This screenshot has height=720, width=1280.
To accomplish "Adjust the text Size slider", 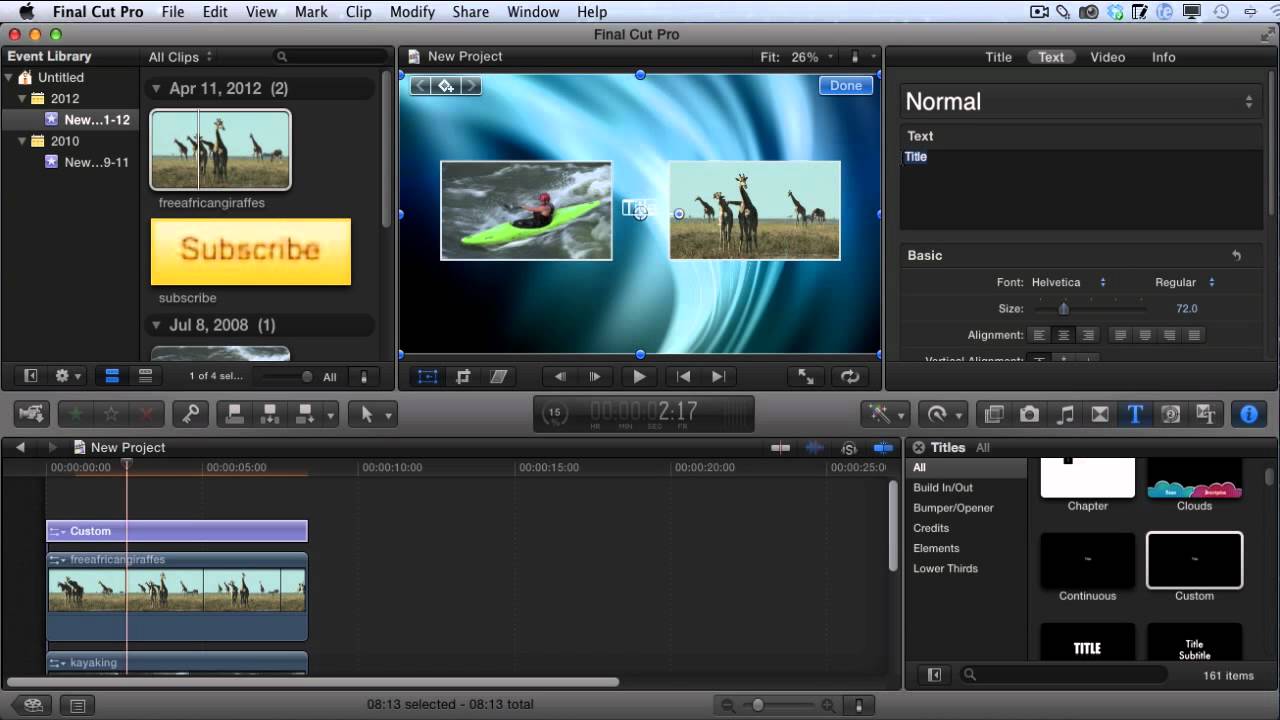I will click(x=1063, y=309).
